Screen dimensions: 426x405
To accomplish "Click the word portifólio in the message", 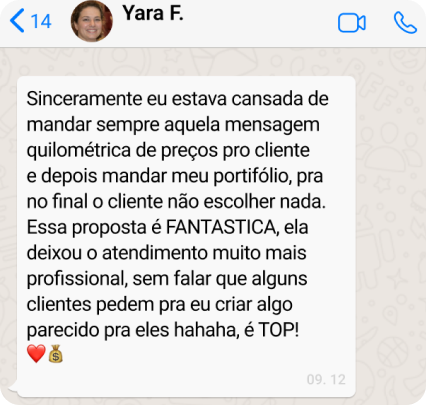I will (252, 176).
